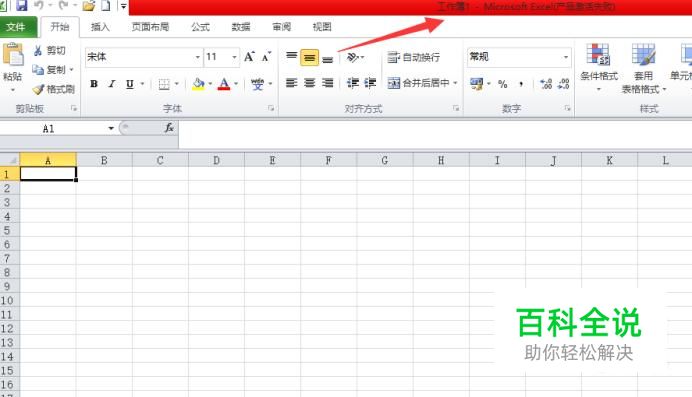Expand the 合并后居中 dropdown arrow
This screenshot has width=692, height=397.
coord(455,83)
